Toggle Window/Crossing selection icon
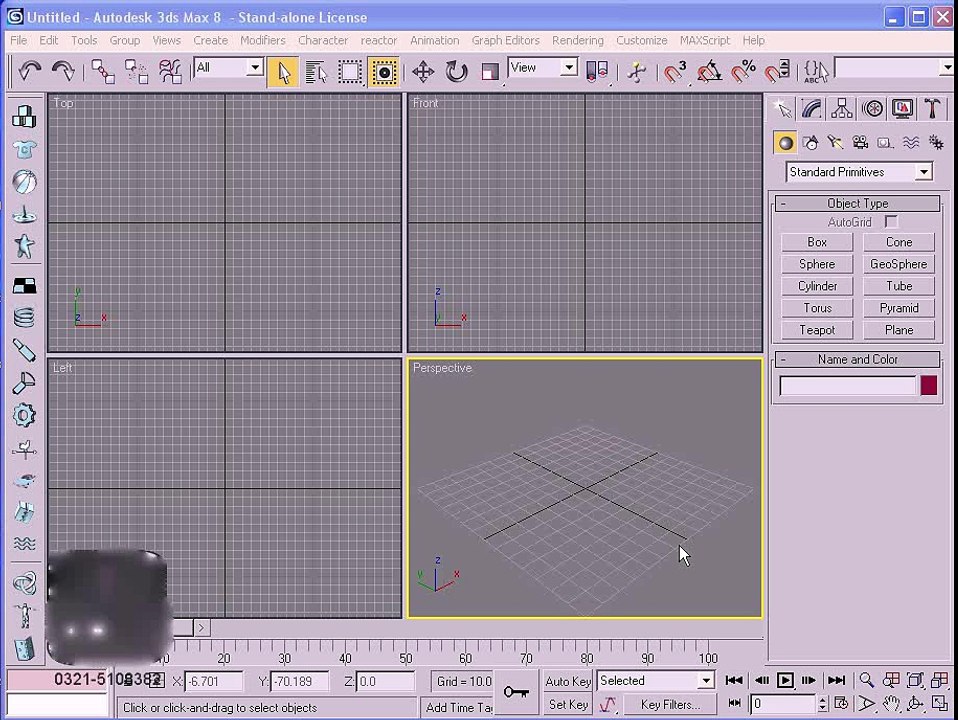The width and height of the screenshot is (958, 720). click(x=384, y=72)
